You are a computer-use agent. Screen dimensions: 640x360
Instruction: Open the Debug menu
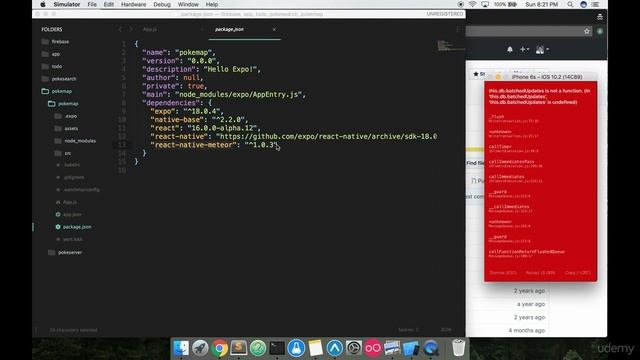point(162,4)
